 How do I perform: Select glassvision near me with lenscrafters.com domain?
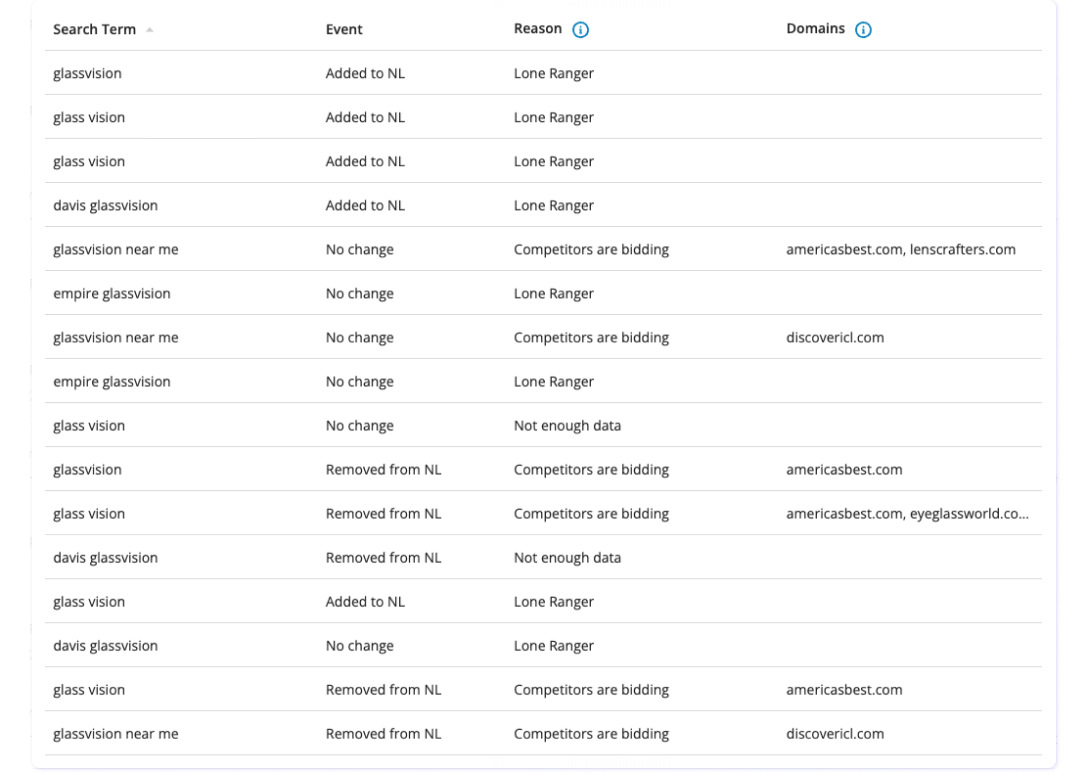point(115,249)
